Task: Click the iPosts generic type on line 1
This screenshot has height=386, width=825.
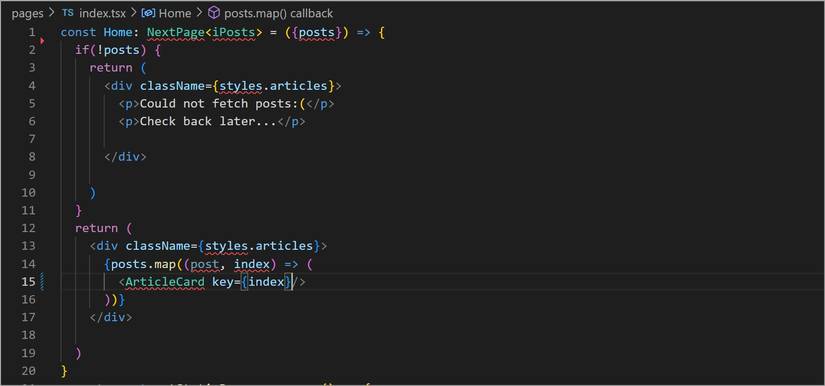Action: point(234,33)
